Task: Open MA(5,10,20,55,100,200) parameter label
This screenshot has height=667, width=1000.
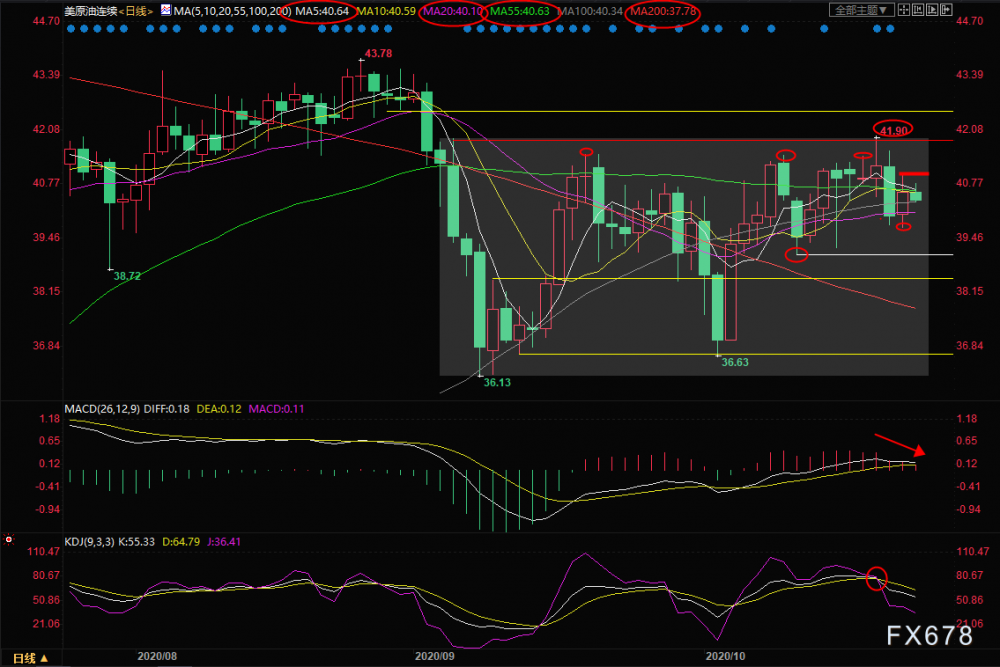Action: (232, 11)
